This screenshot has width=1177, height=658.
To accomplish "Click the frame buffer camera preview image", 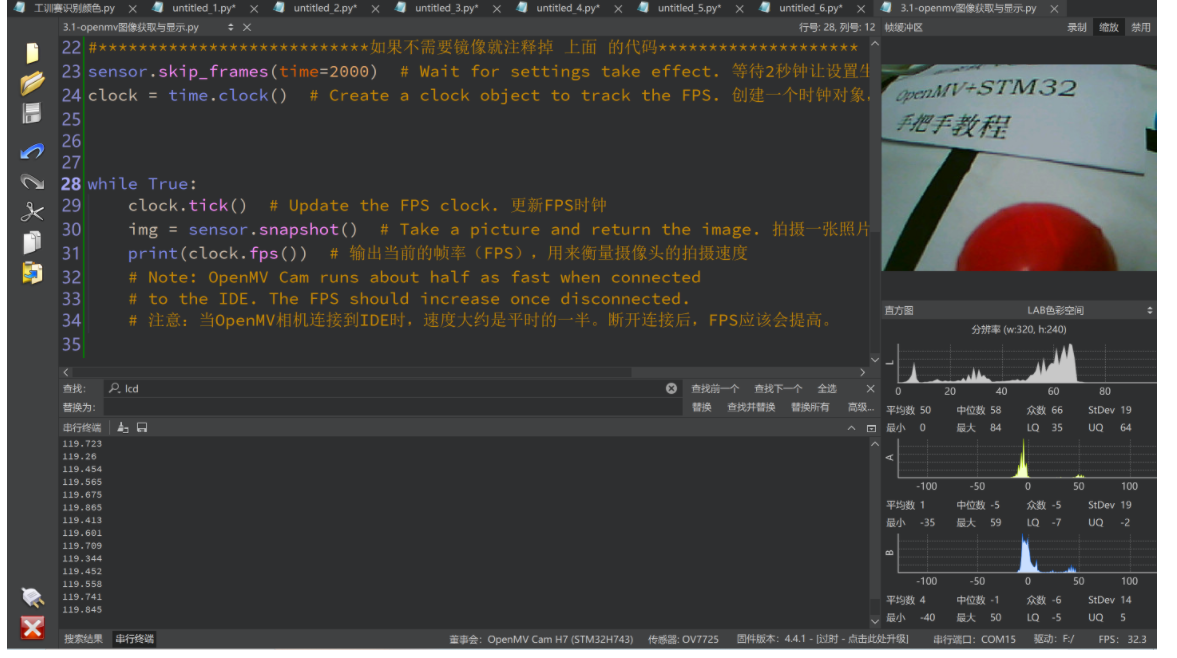I will 1019,167.
